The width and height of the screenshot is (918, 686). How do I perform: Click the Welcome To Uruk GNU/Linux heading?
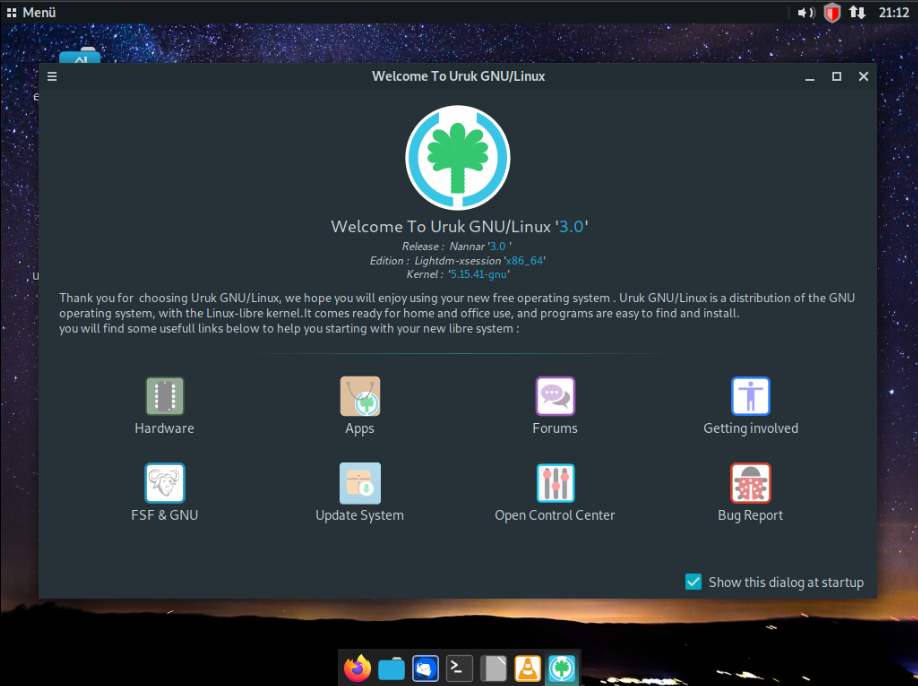tap(459, 227)
